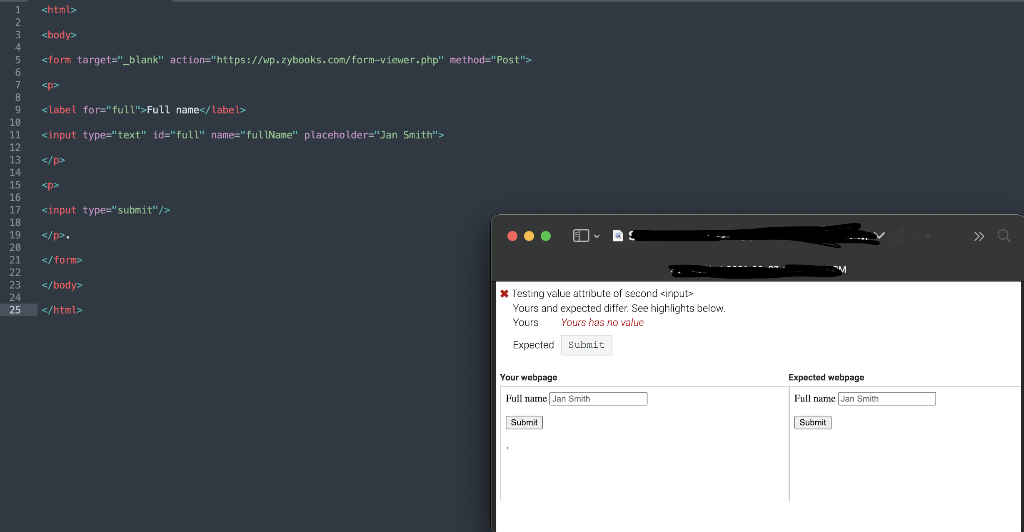1024x532 pixels.
Task: Click the closing </html> tag on line 25
Action: tap(62, 310)
